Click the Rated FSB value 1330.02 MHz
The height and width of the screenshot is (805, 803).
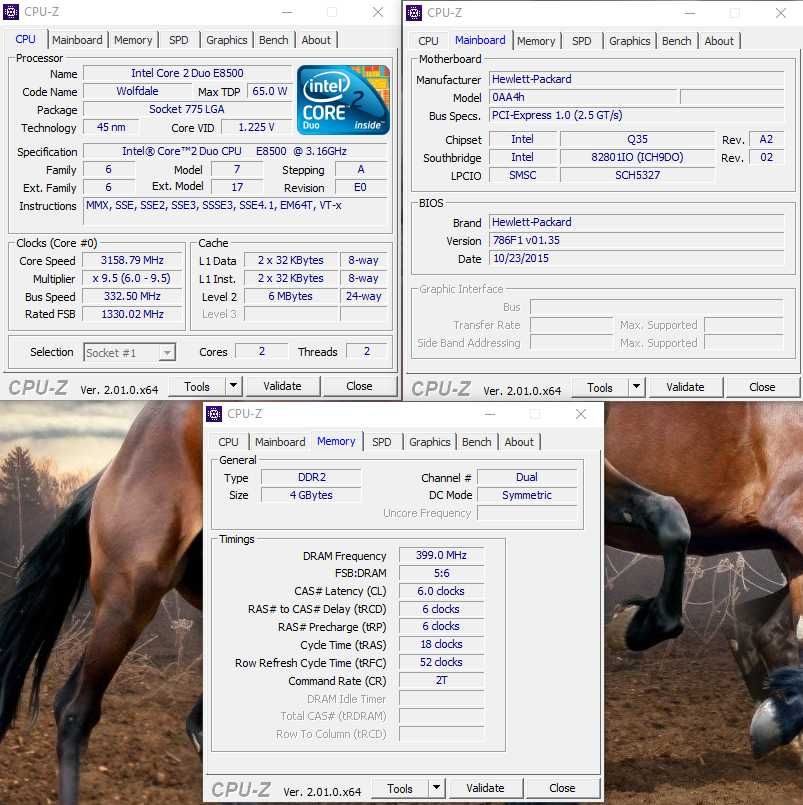pyautogui.click(x=132, y=314)
